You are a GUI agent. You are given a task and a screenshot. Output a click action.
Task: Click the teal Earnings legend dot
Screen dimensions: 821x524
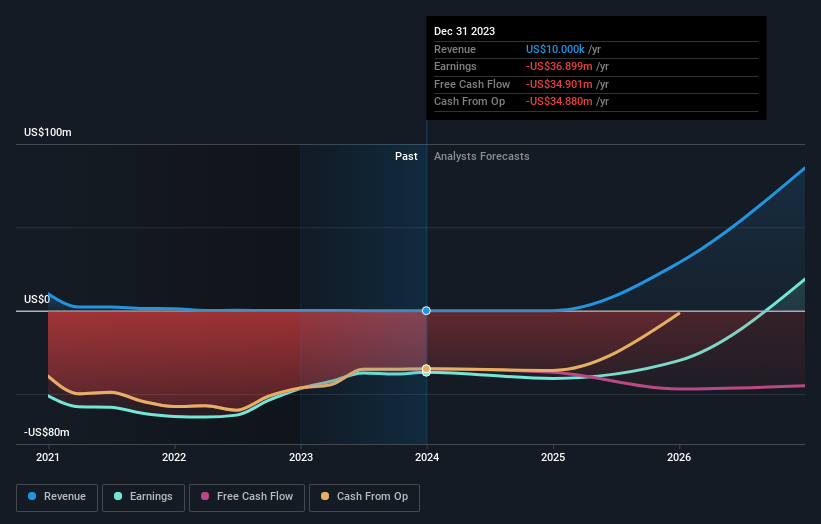[x=118, y=496]
